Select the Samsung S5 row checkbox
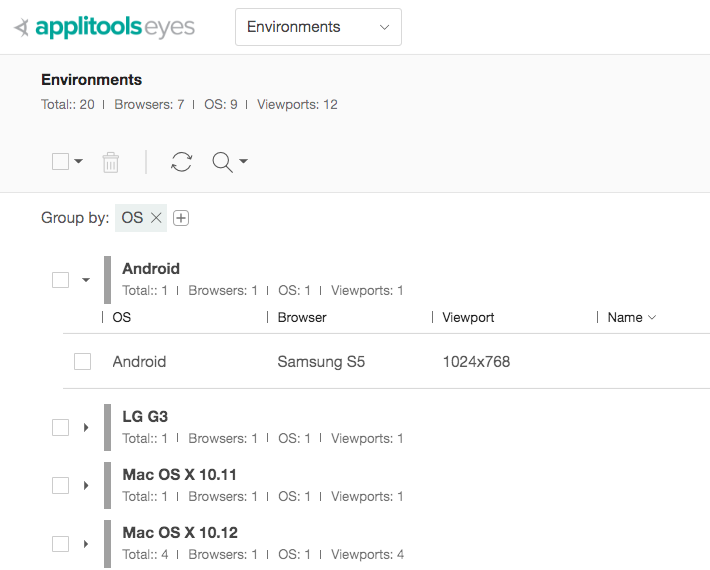Viewport: 710px width, 570px height. click(83, 362)
